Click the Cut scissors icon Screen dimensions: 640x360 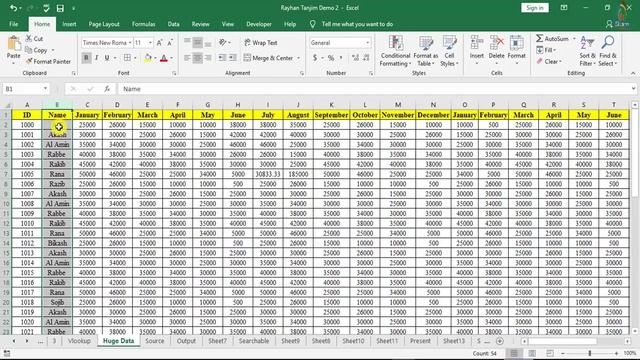pos(29,38)
